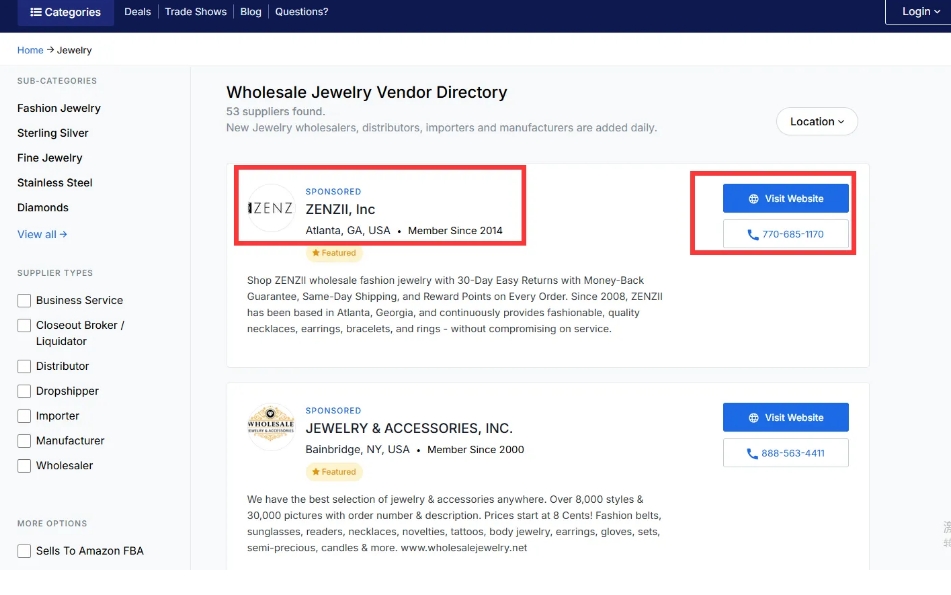Screen dimensions: 951x595
Task: Click 'Atlanta, GA, USA' location text
Action: (x=348, y=230)
